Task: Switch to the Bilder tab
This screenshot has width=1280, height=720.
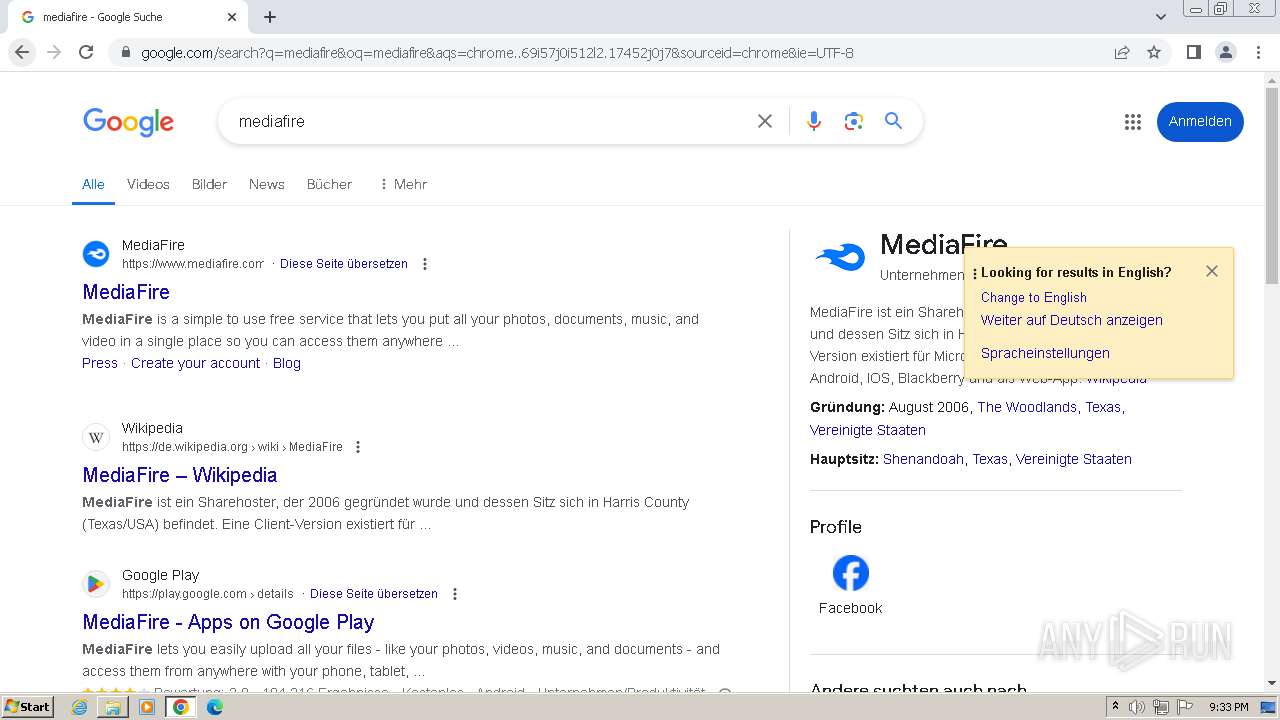Action: pyautogui.click(x=209, y=184)
